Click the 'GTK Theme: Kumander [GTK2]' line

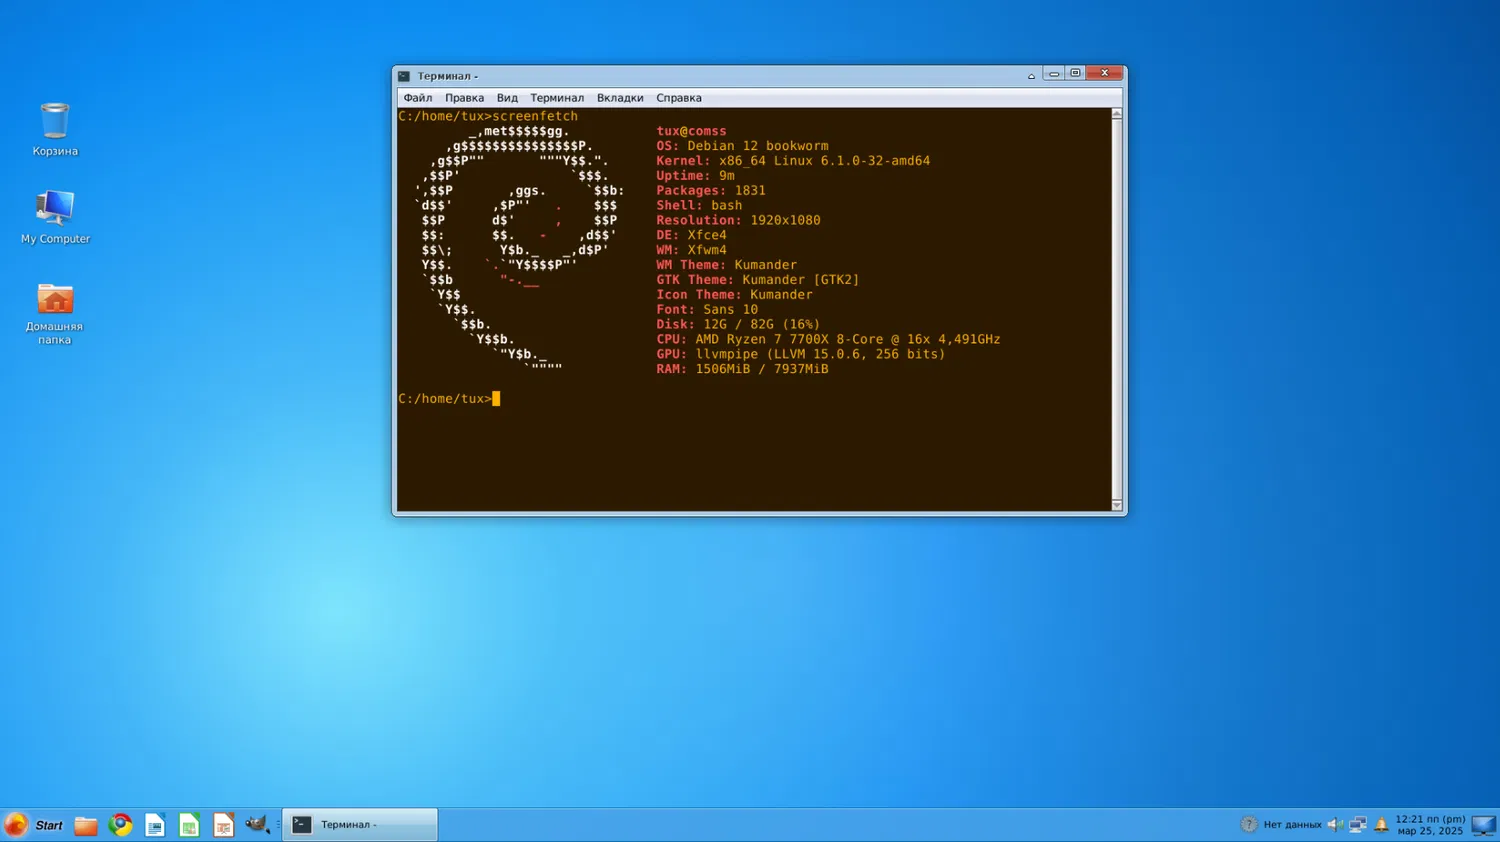click(x=758, y=280)
